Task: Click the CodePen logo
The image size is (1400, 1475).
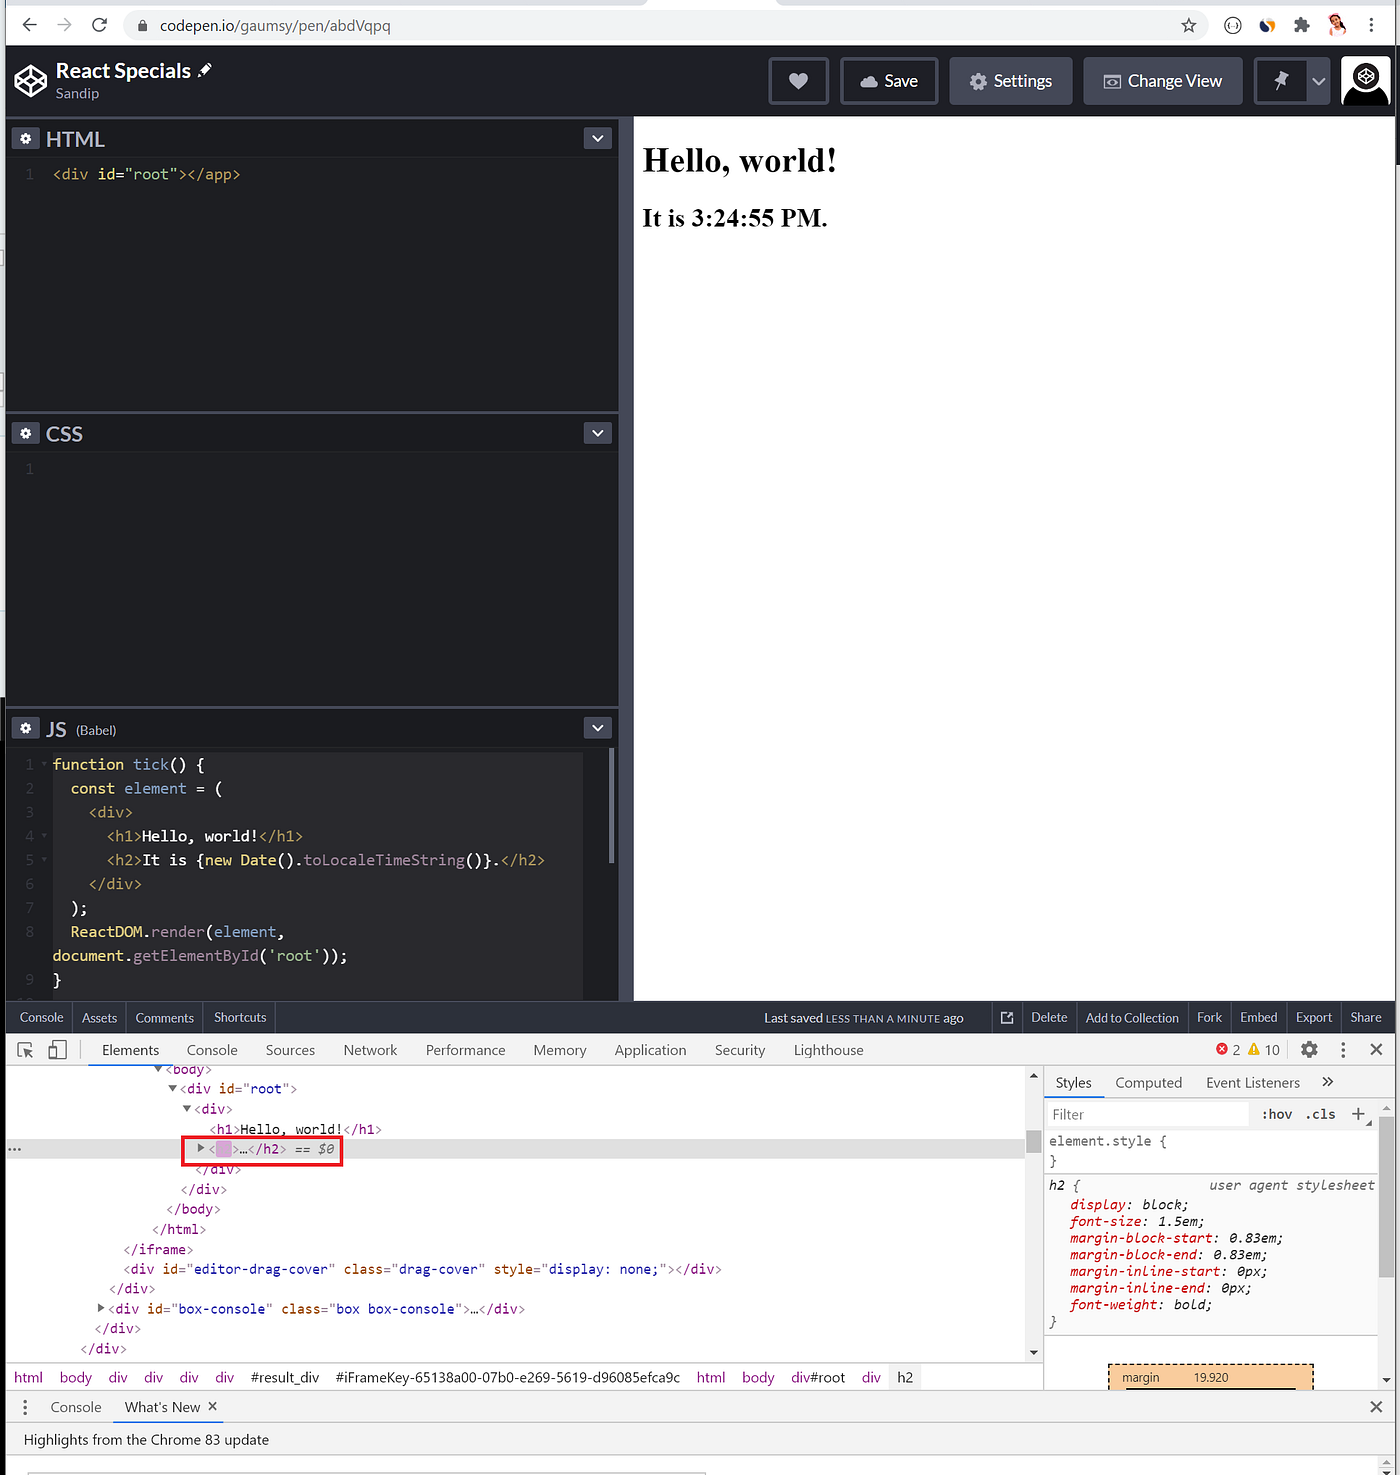Action: coord(30,80)
